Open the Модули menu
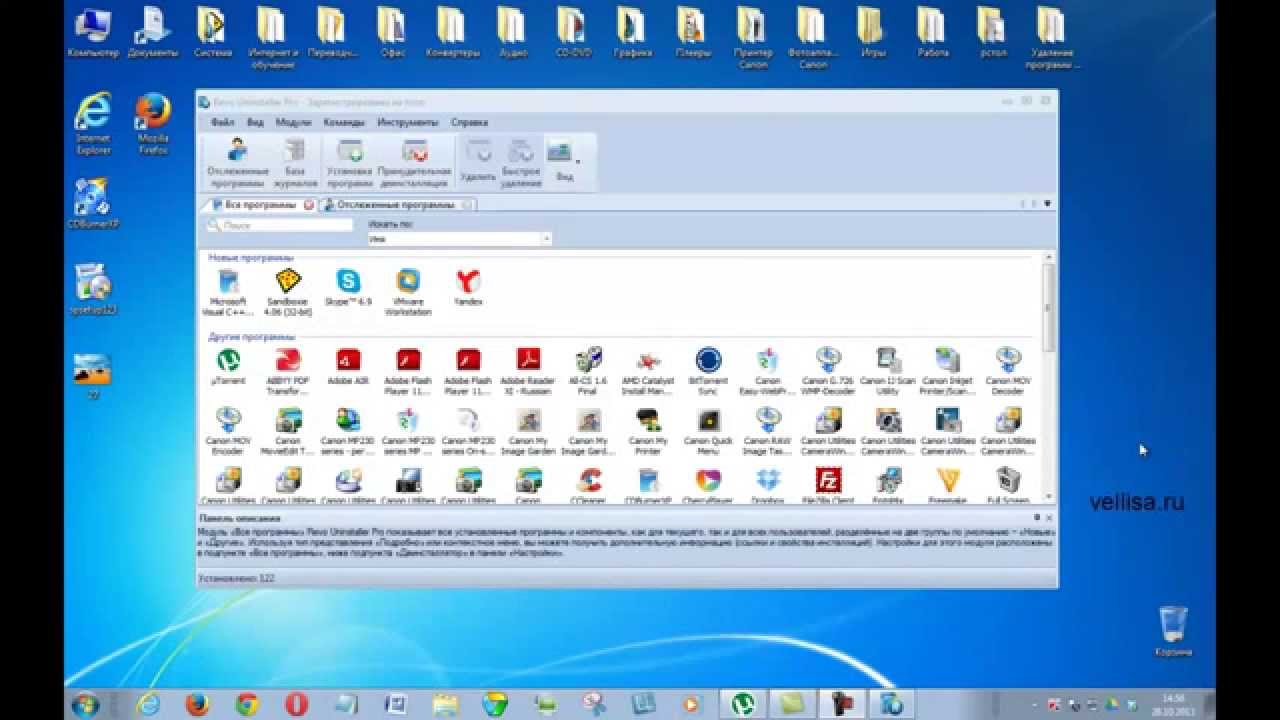Viewport: 1280px width, 720px height. [293, 122]
